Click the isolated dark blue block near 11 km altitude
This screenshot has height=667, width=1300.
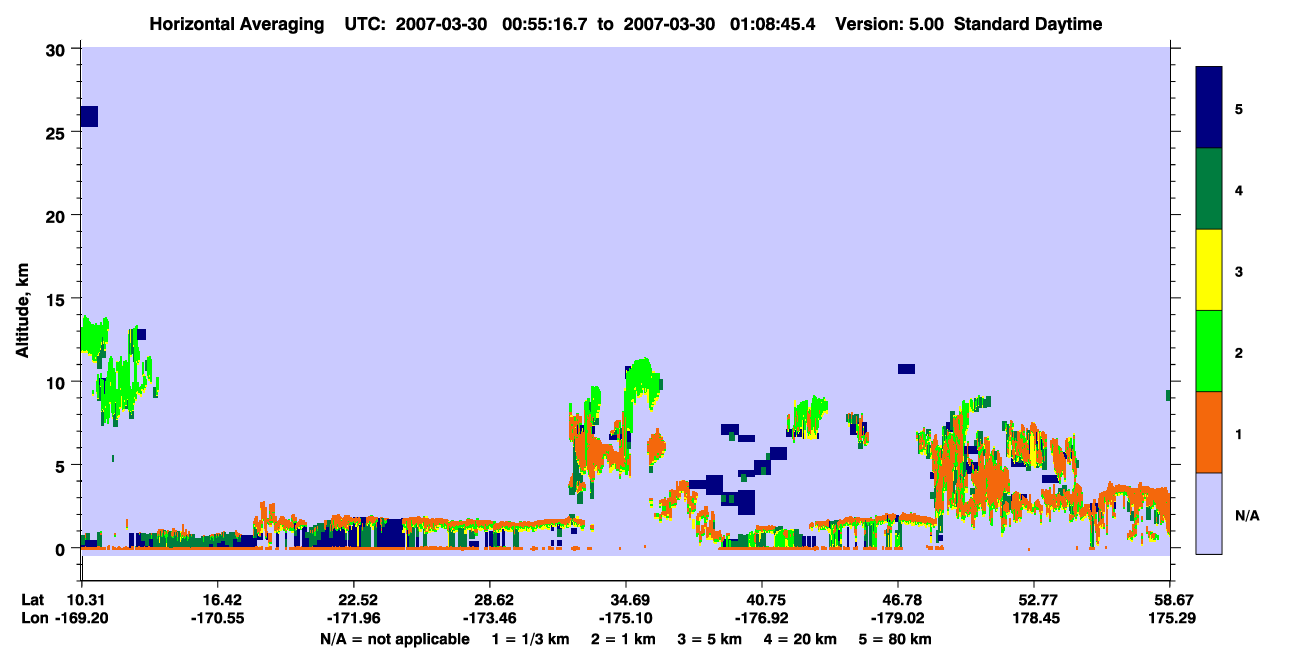[x=906, y=369]
